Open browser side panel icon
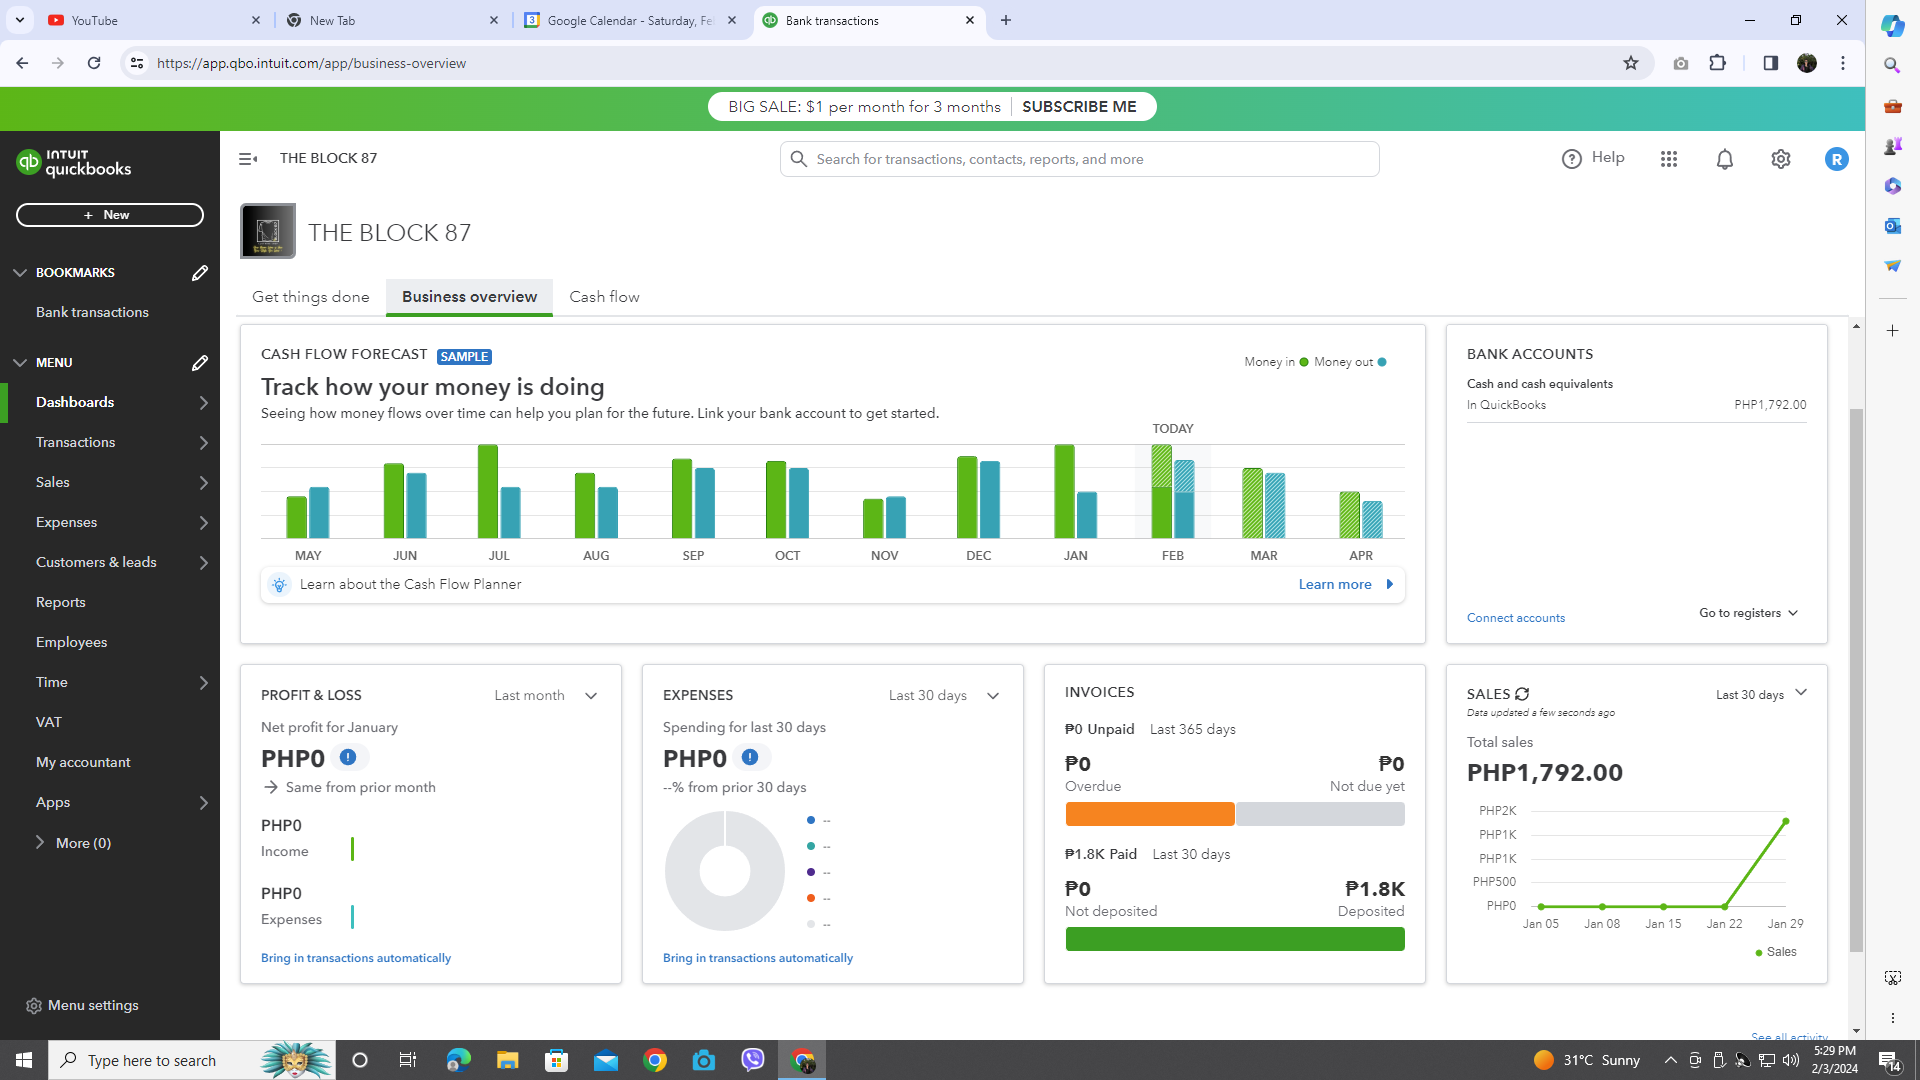 point(1770,63)
